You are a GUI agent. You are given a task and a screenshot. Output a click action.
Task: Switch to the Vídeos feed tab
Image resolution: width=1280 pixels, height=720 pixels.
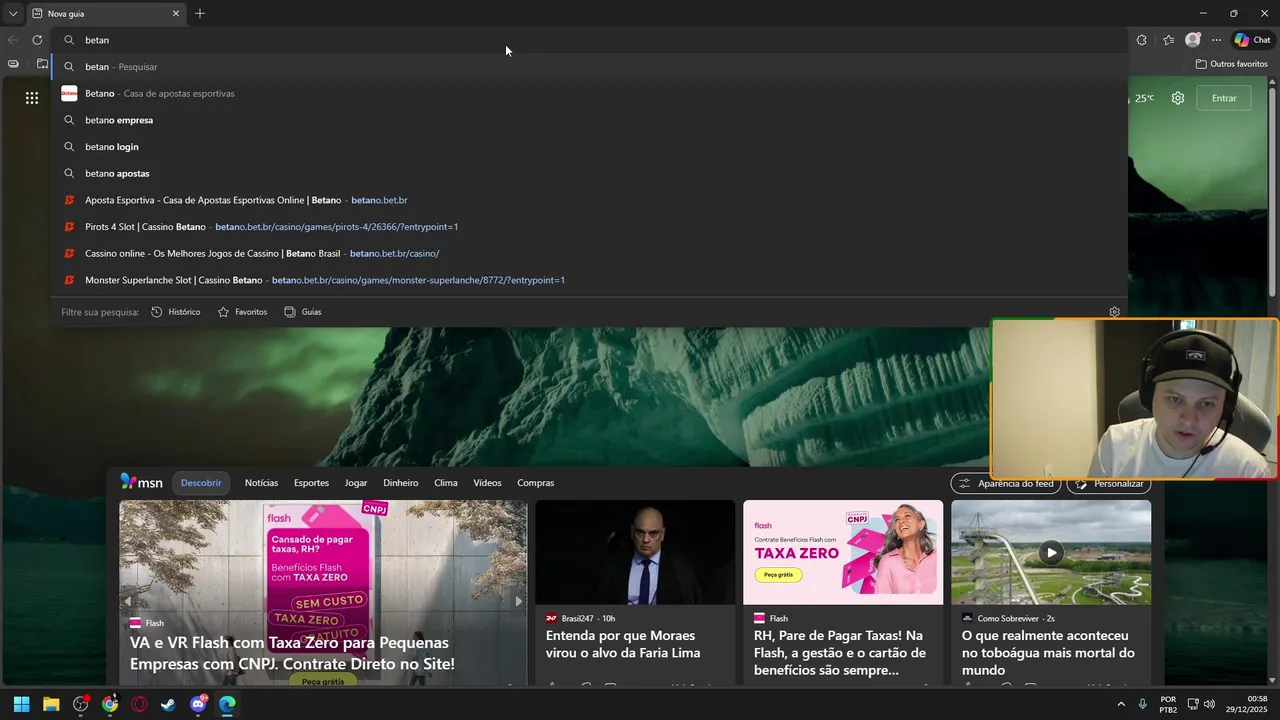pyautogui.click(x=487, y=483)
